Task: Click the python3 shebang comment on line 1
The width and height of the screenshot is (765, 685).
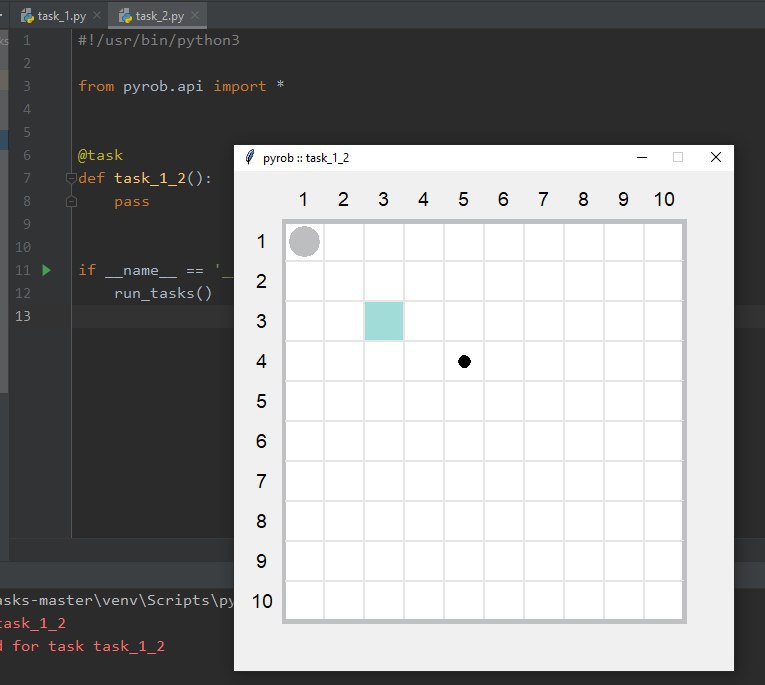Action: 159,40
